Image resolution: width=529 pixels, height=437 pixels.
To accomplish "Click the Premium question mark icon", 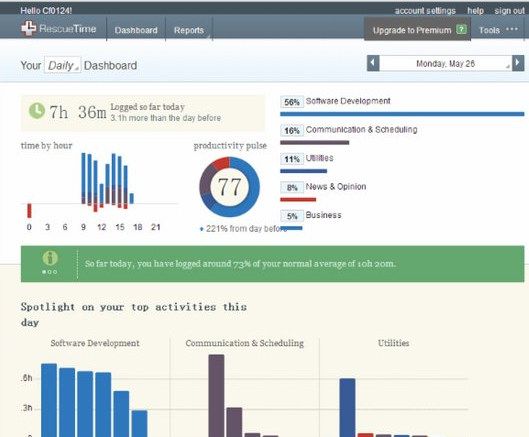I will click(x=461, y=29).
